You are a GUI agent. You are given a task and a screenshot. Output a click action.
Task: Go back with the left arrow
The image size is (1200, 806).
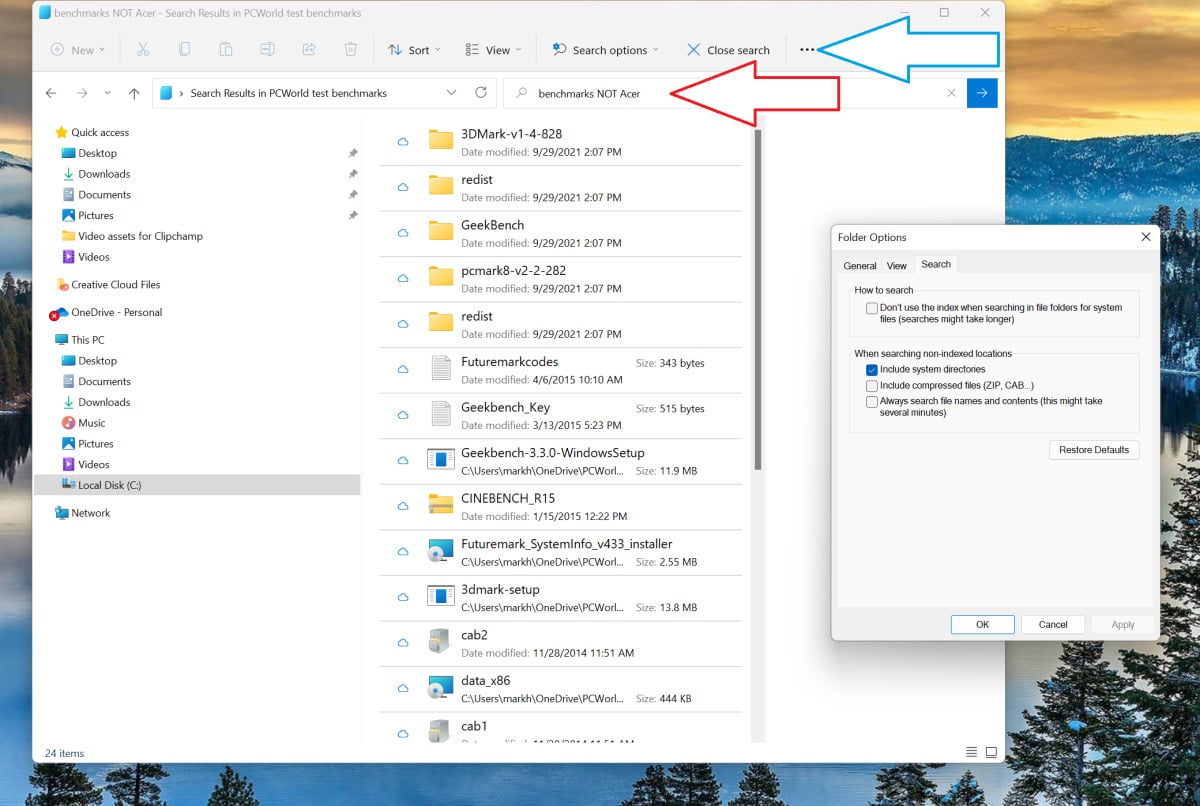click(51, 93)
